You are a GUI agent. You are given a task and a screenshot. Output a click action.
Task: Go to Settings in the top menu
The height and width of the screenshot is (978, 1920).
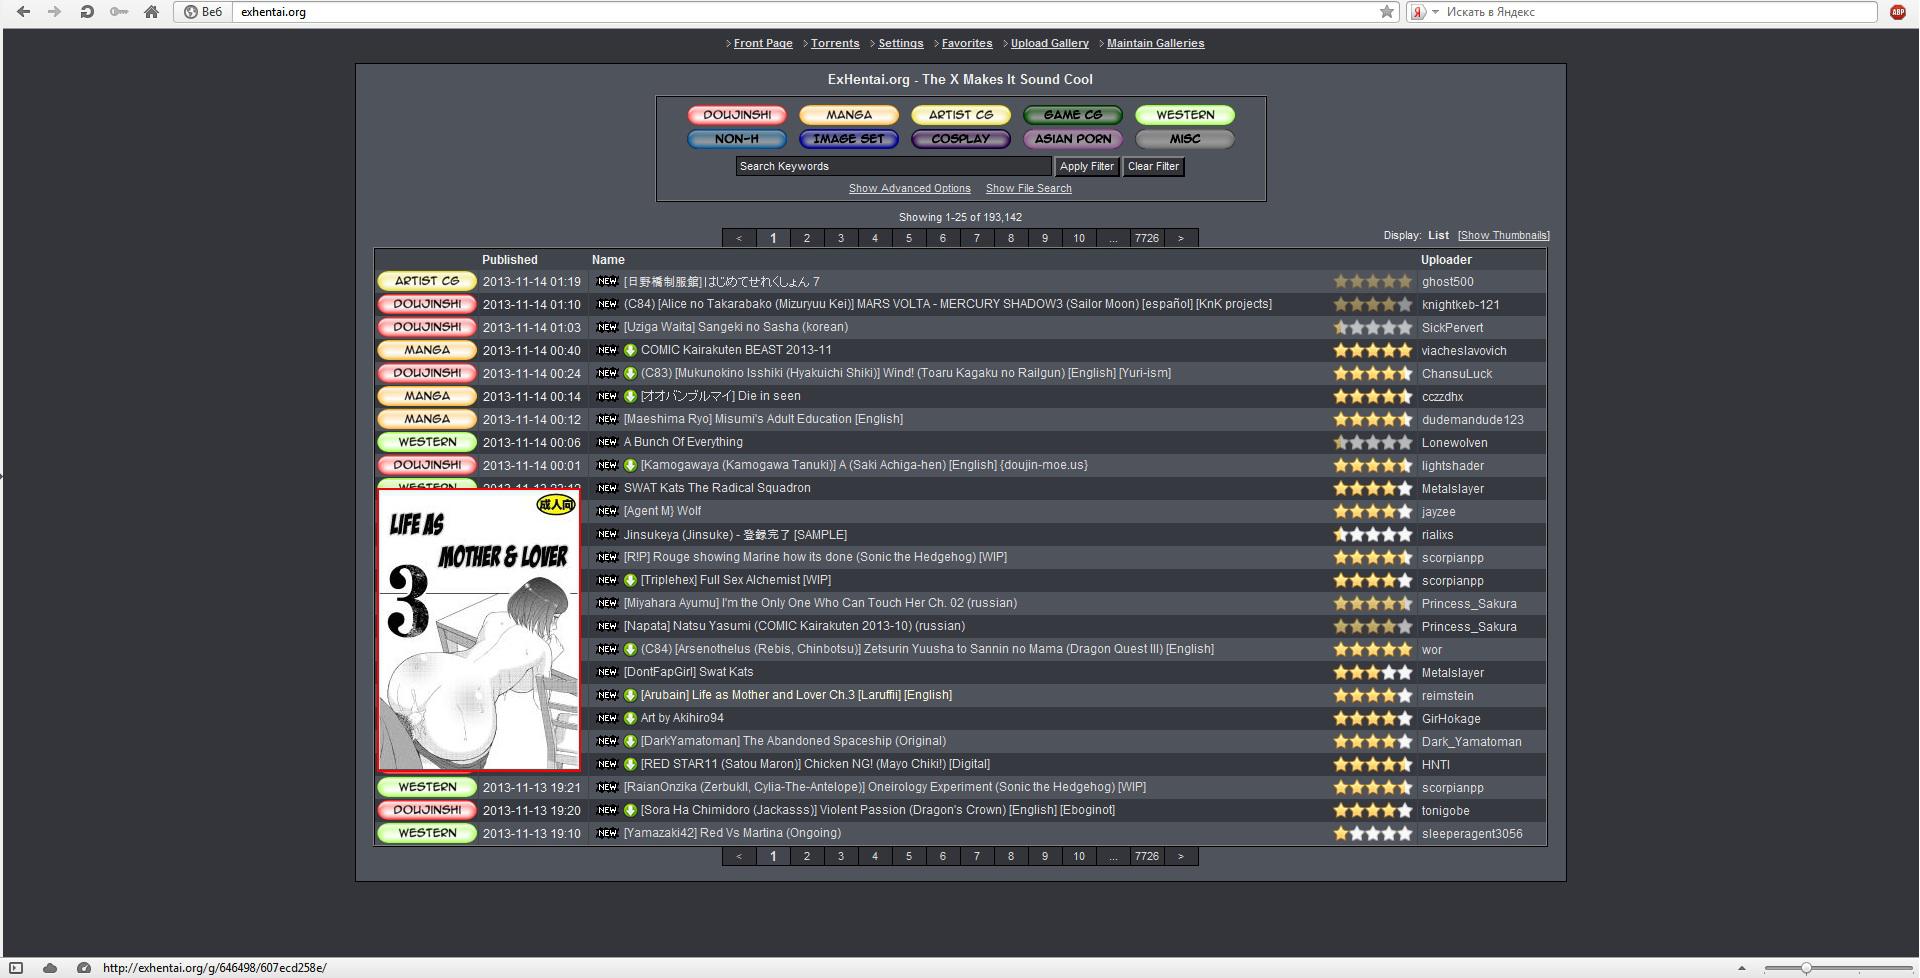(900, 44)
